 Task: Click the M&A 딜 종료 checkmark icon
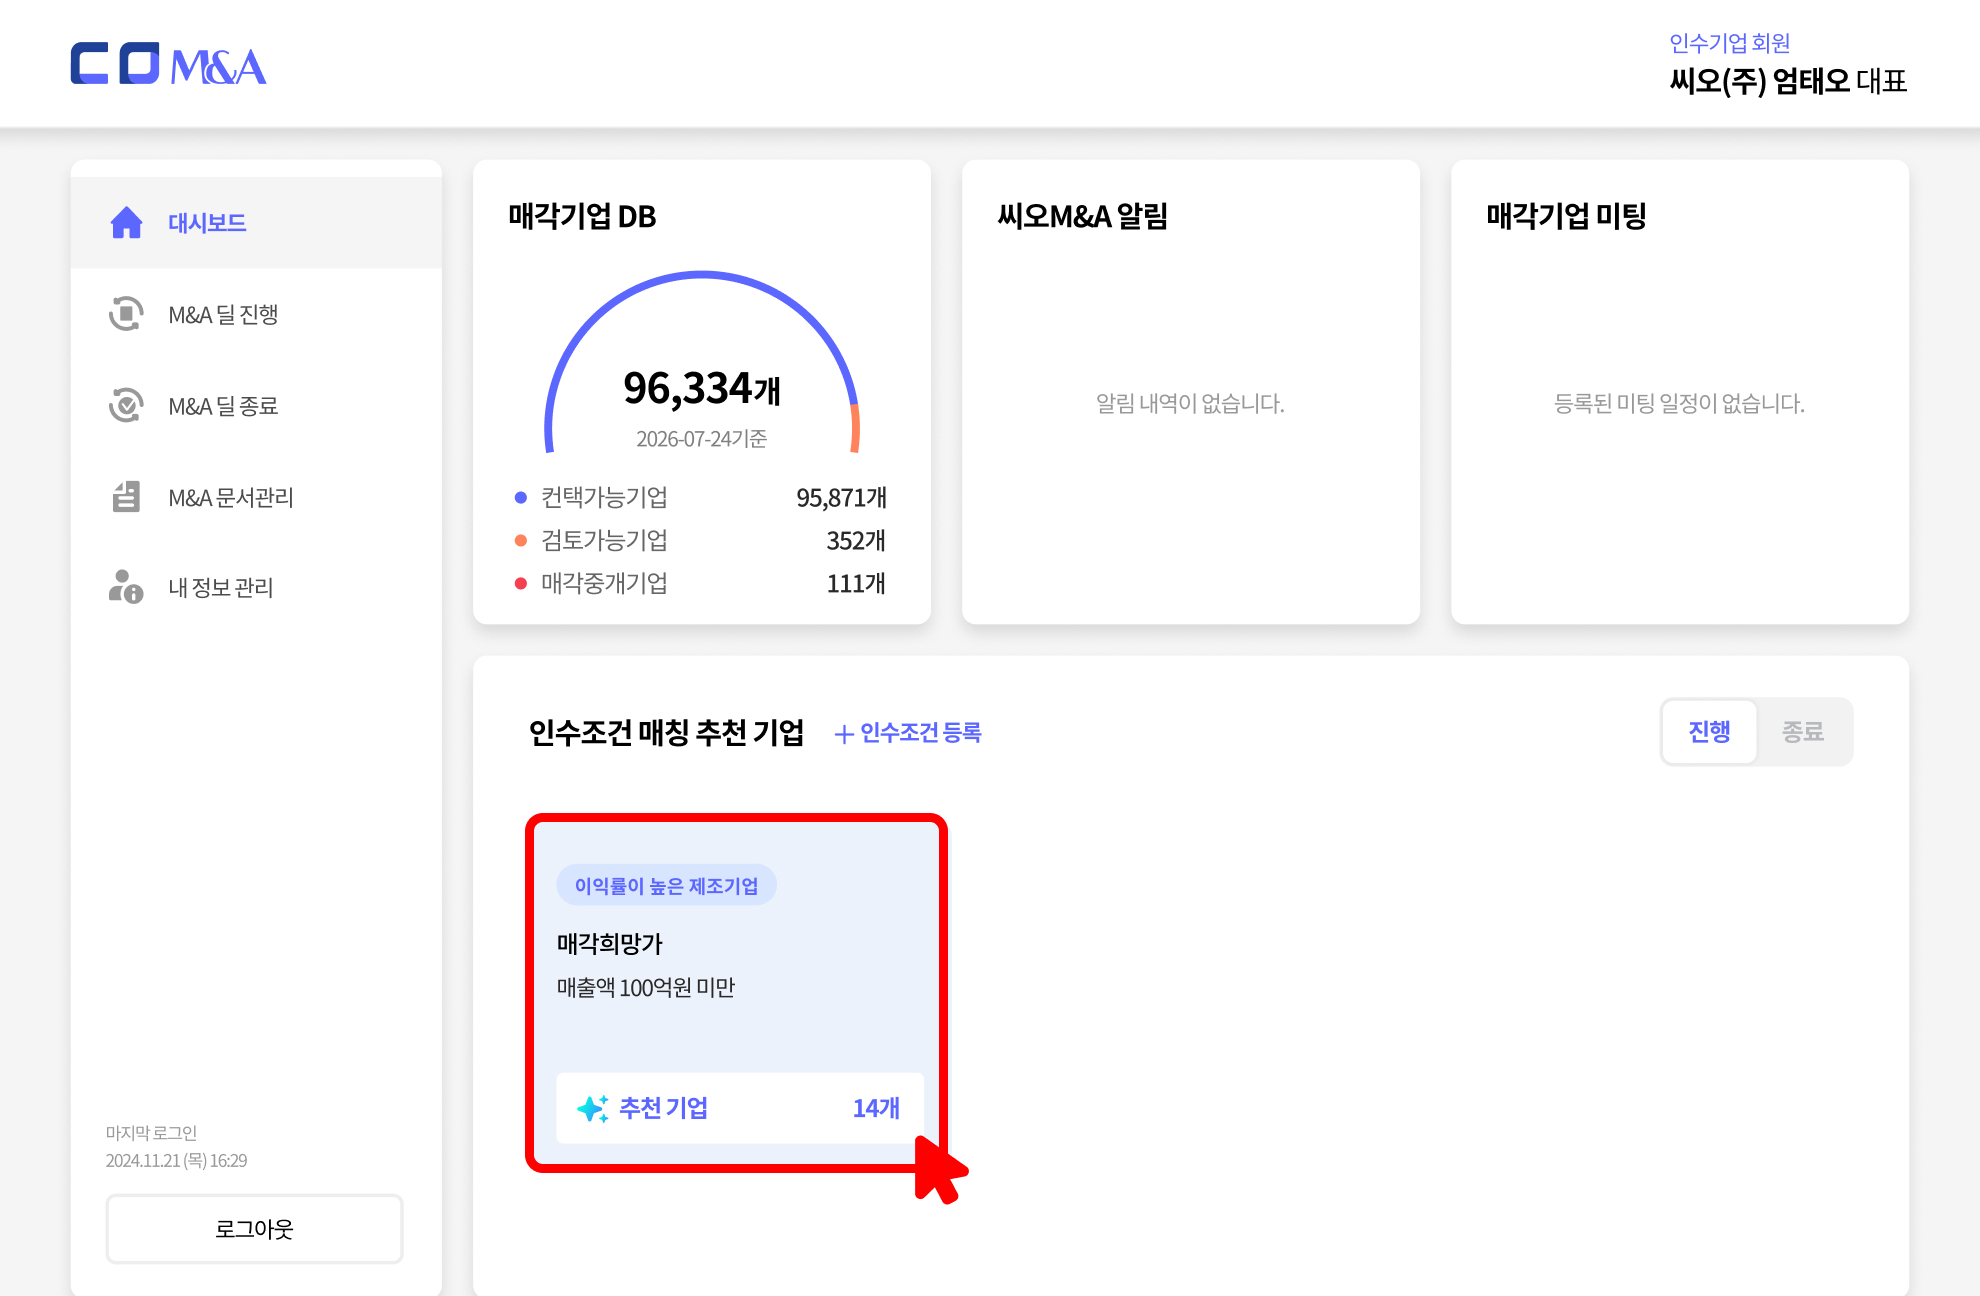coord(126,405)
